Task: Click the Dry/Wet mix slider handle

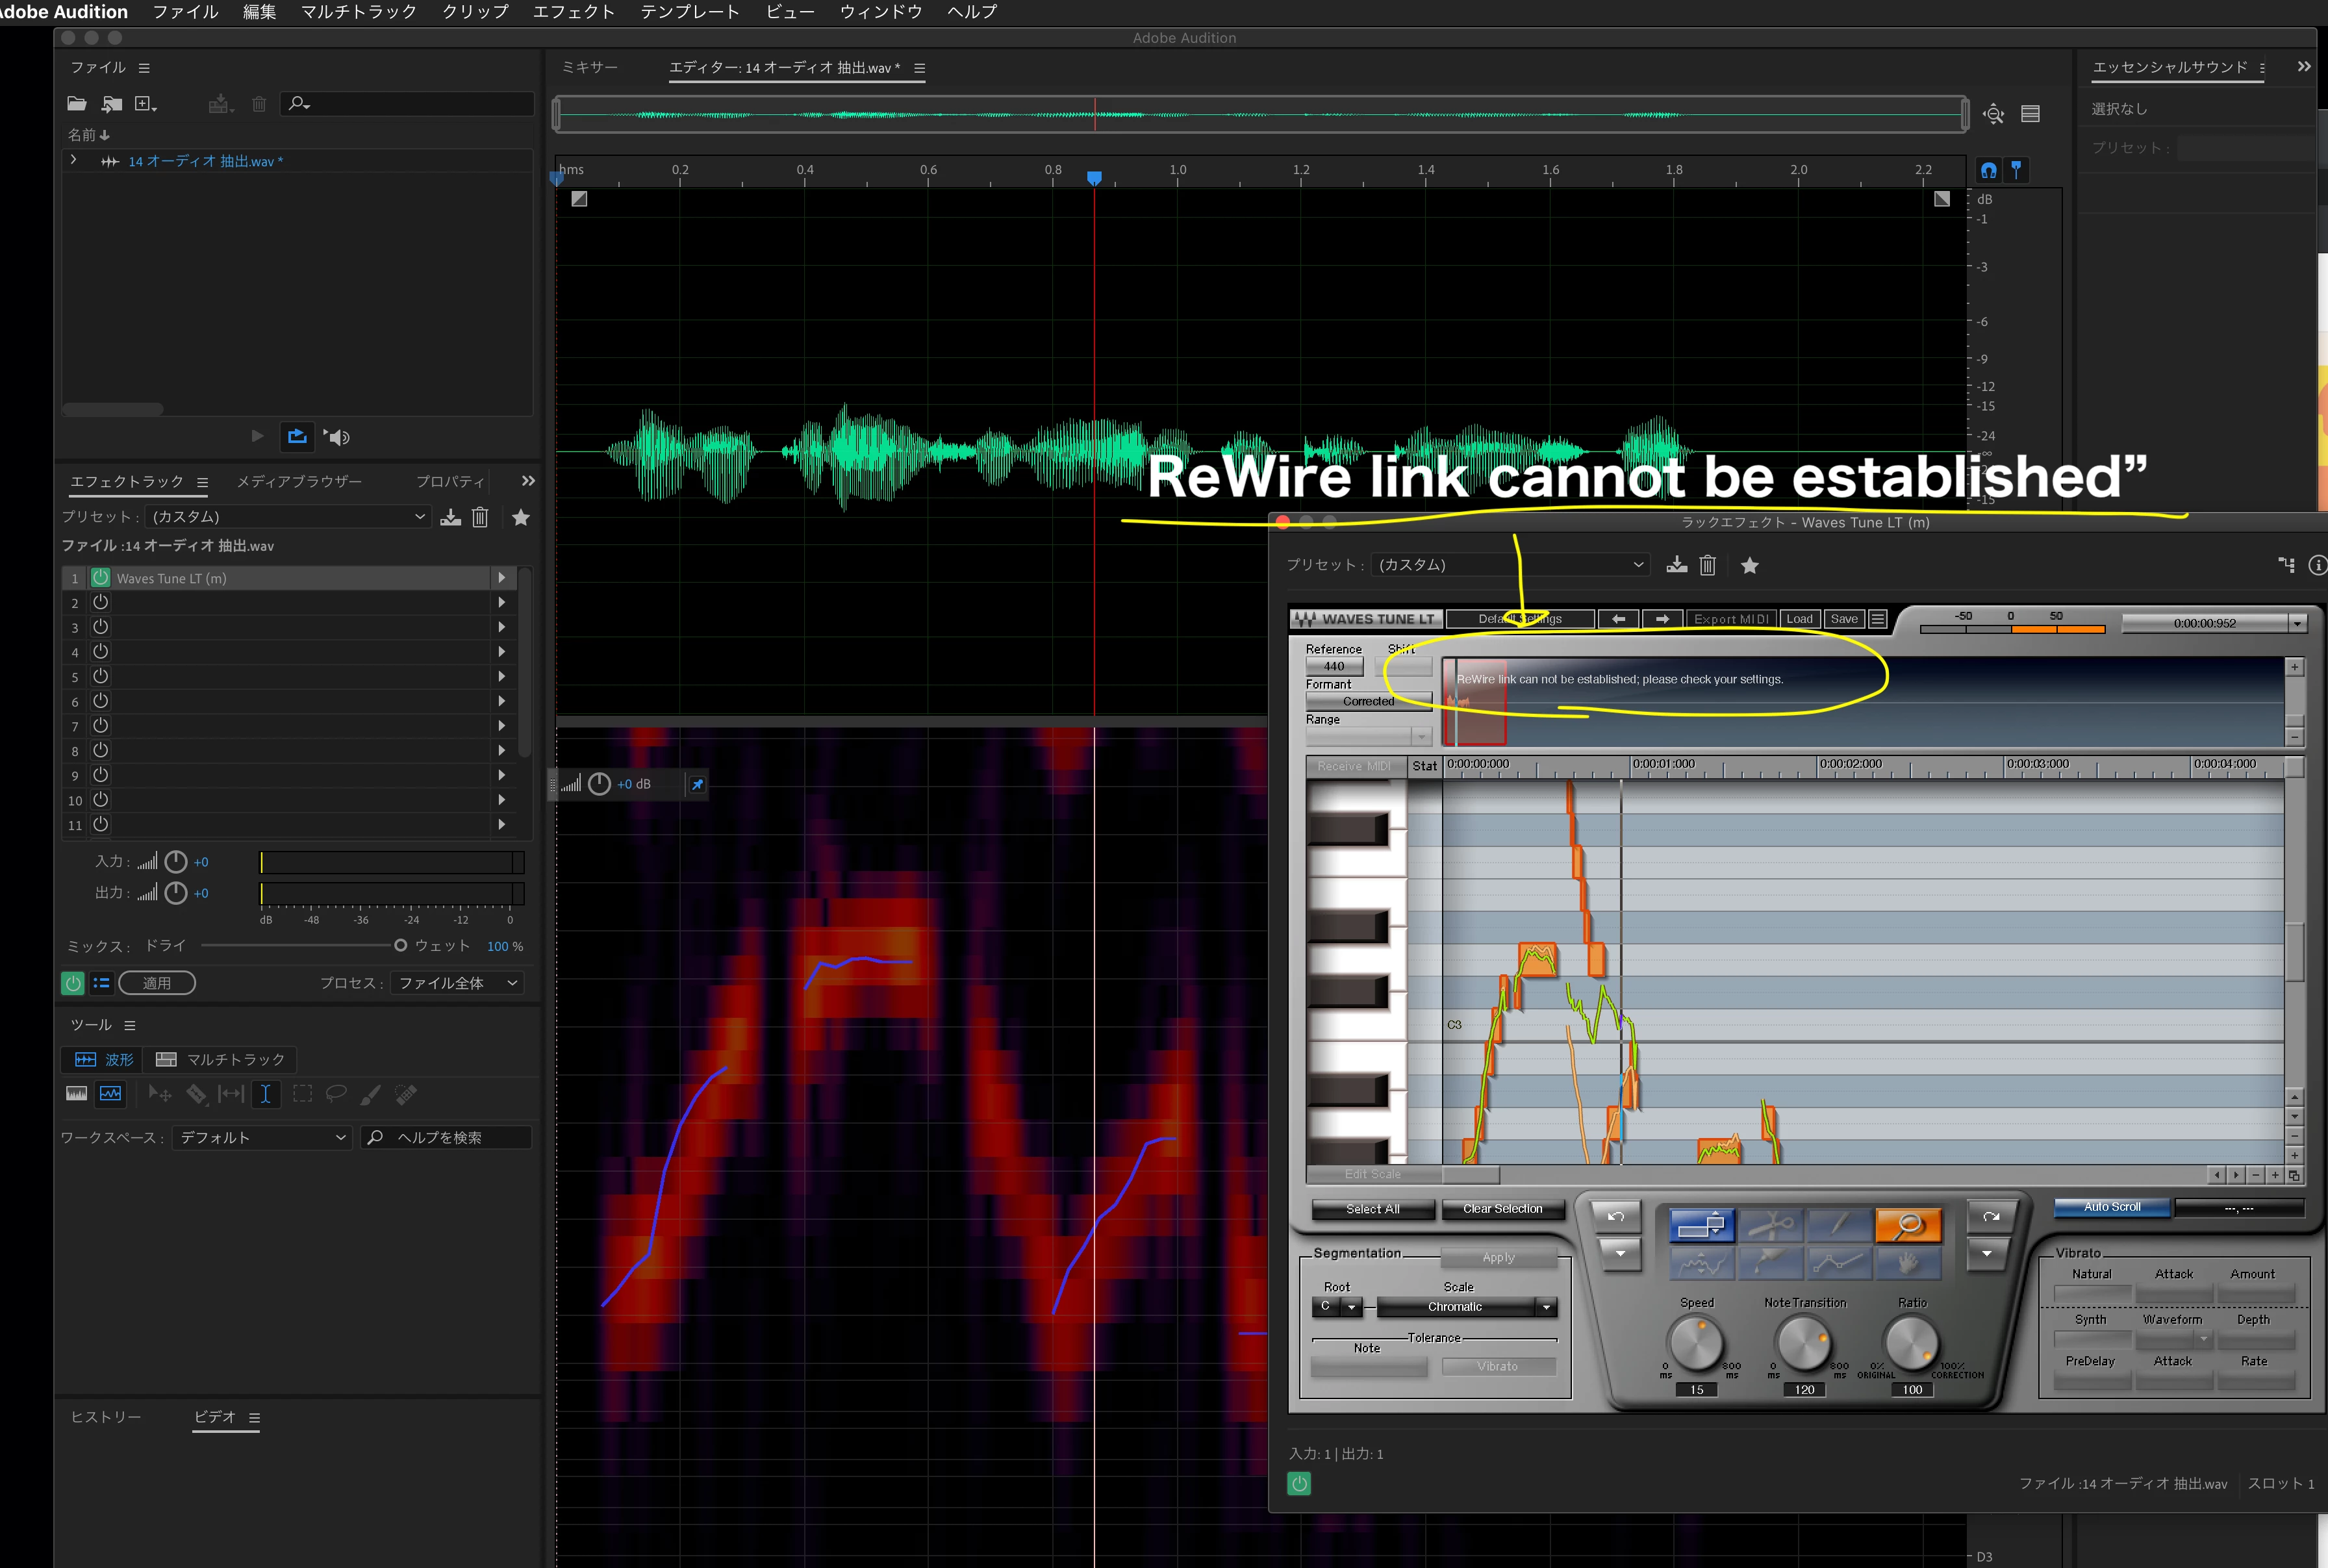Action: [400, 945]
